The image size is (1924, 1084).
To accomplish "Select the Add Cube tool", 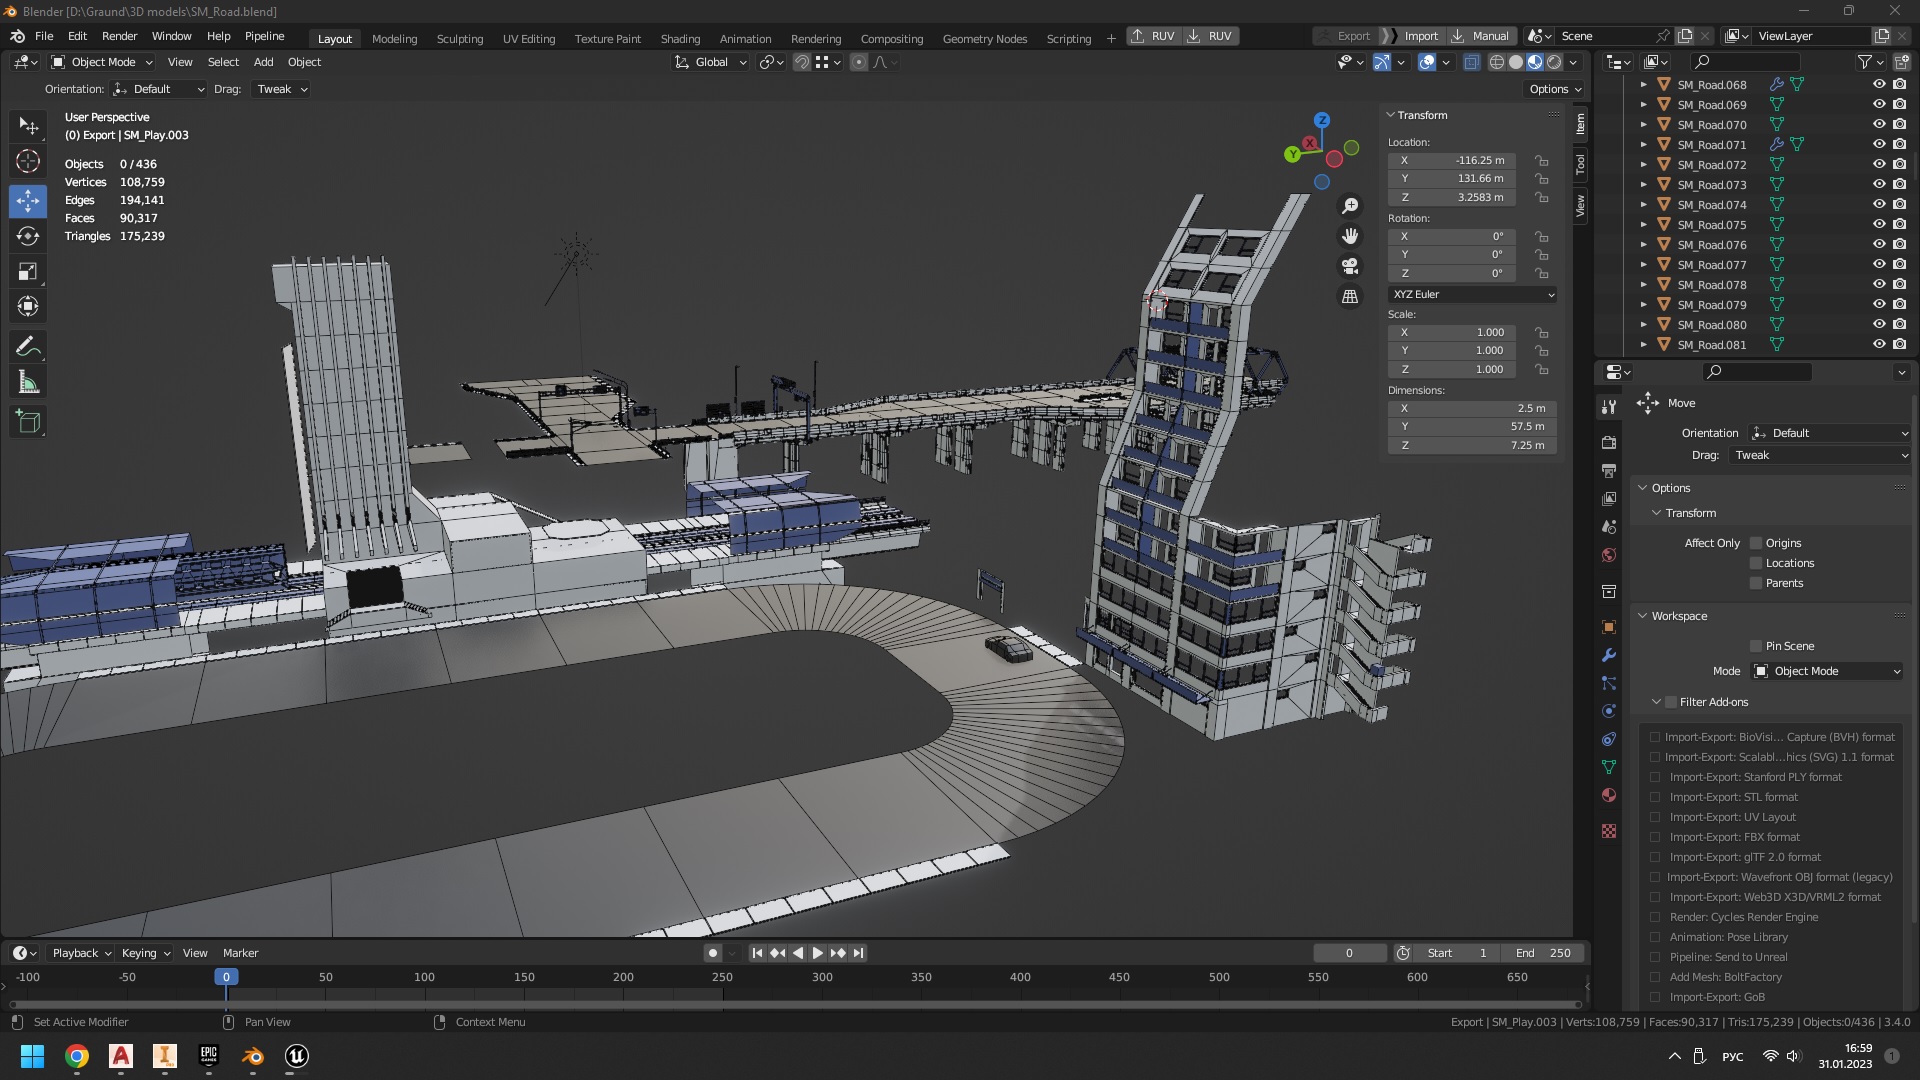I will click(28, 422).
